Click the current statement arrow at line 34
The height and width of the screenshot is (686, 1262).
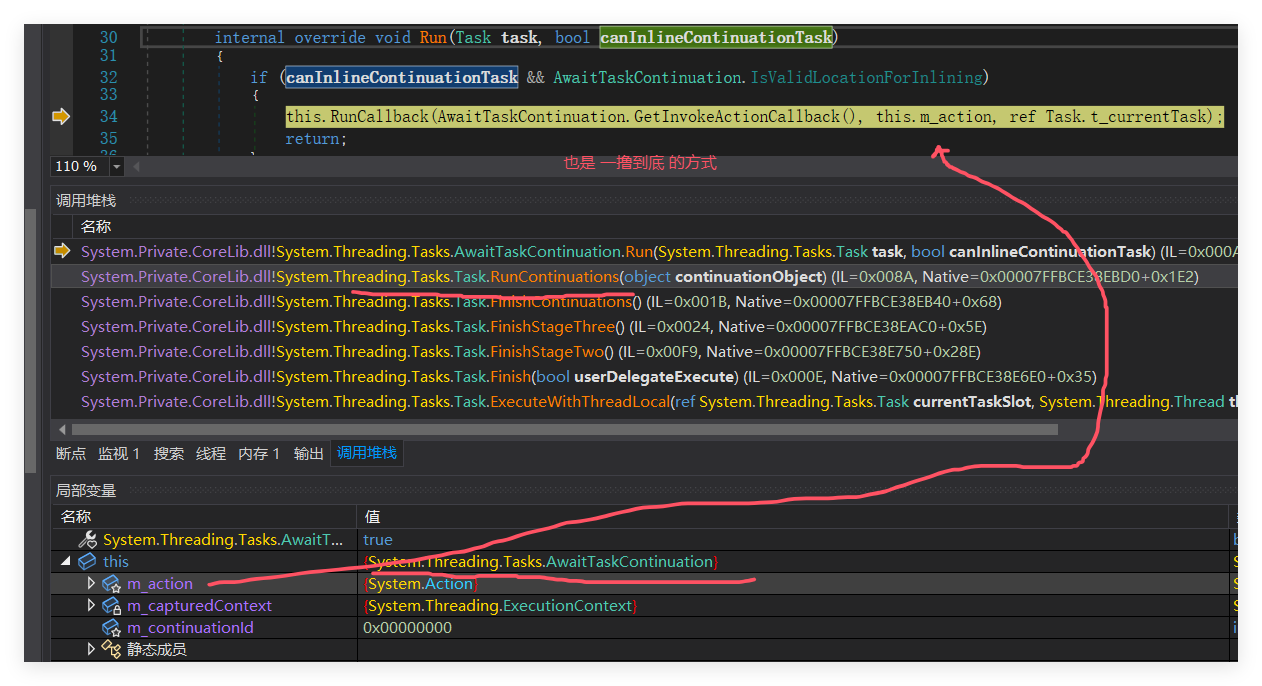(61, 117)
